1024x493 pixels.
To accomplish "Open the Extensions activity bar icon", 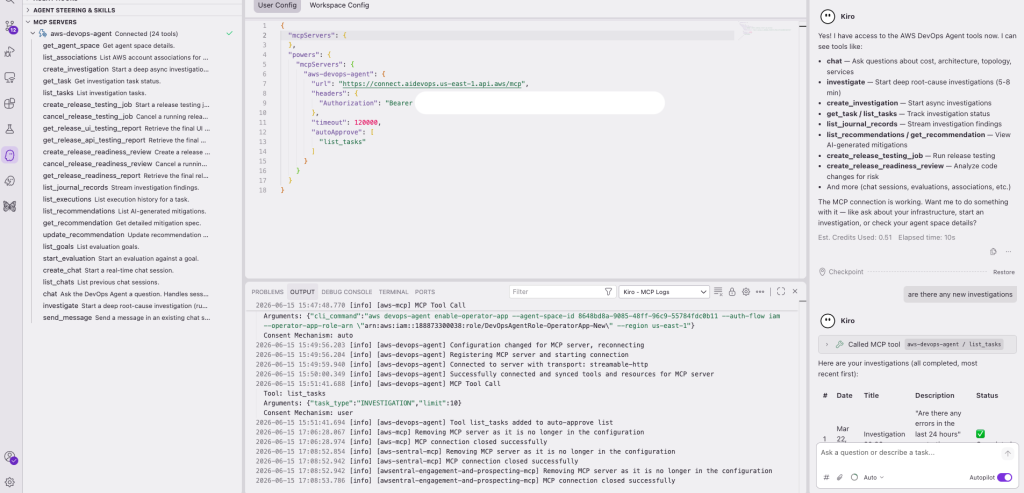I will (10, 103).
